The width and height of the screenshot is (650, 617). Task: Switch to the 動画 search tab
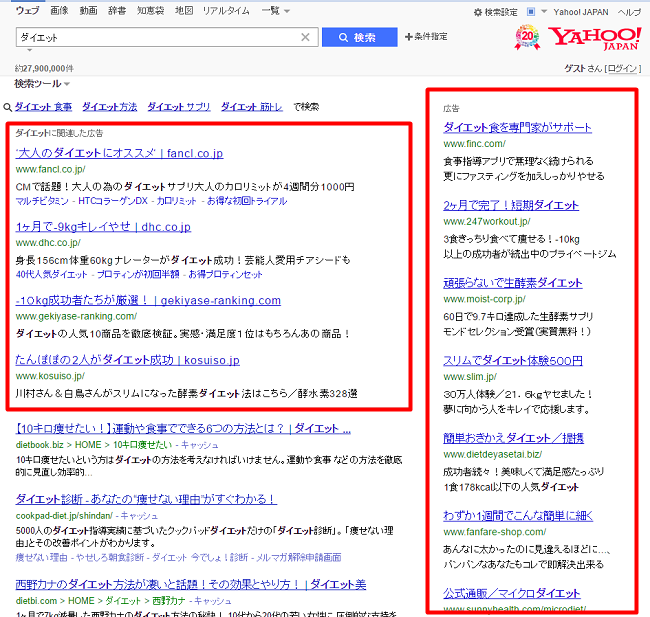[88, 11]
